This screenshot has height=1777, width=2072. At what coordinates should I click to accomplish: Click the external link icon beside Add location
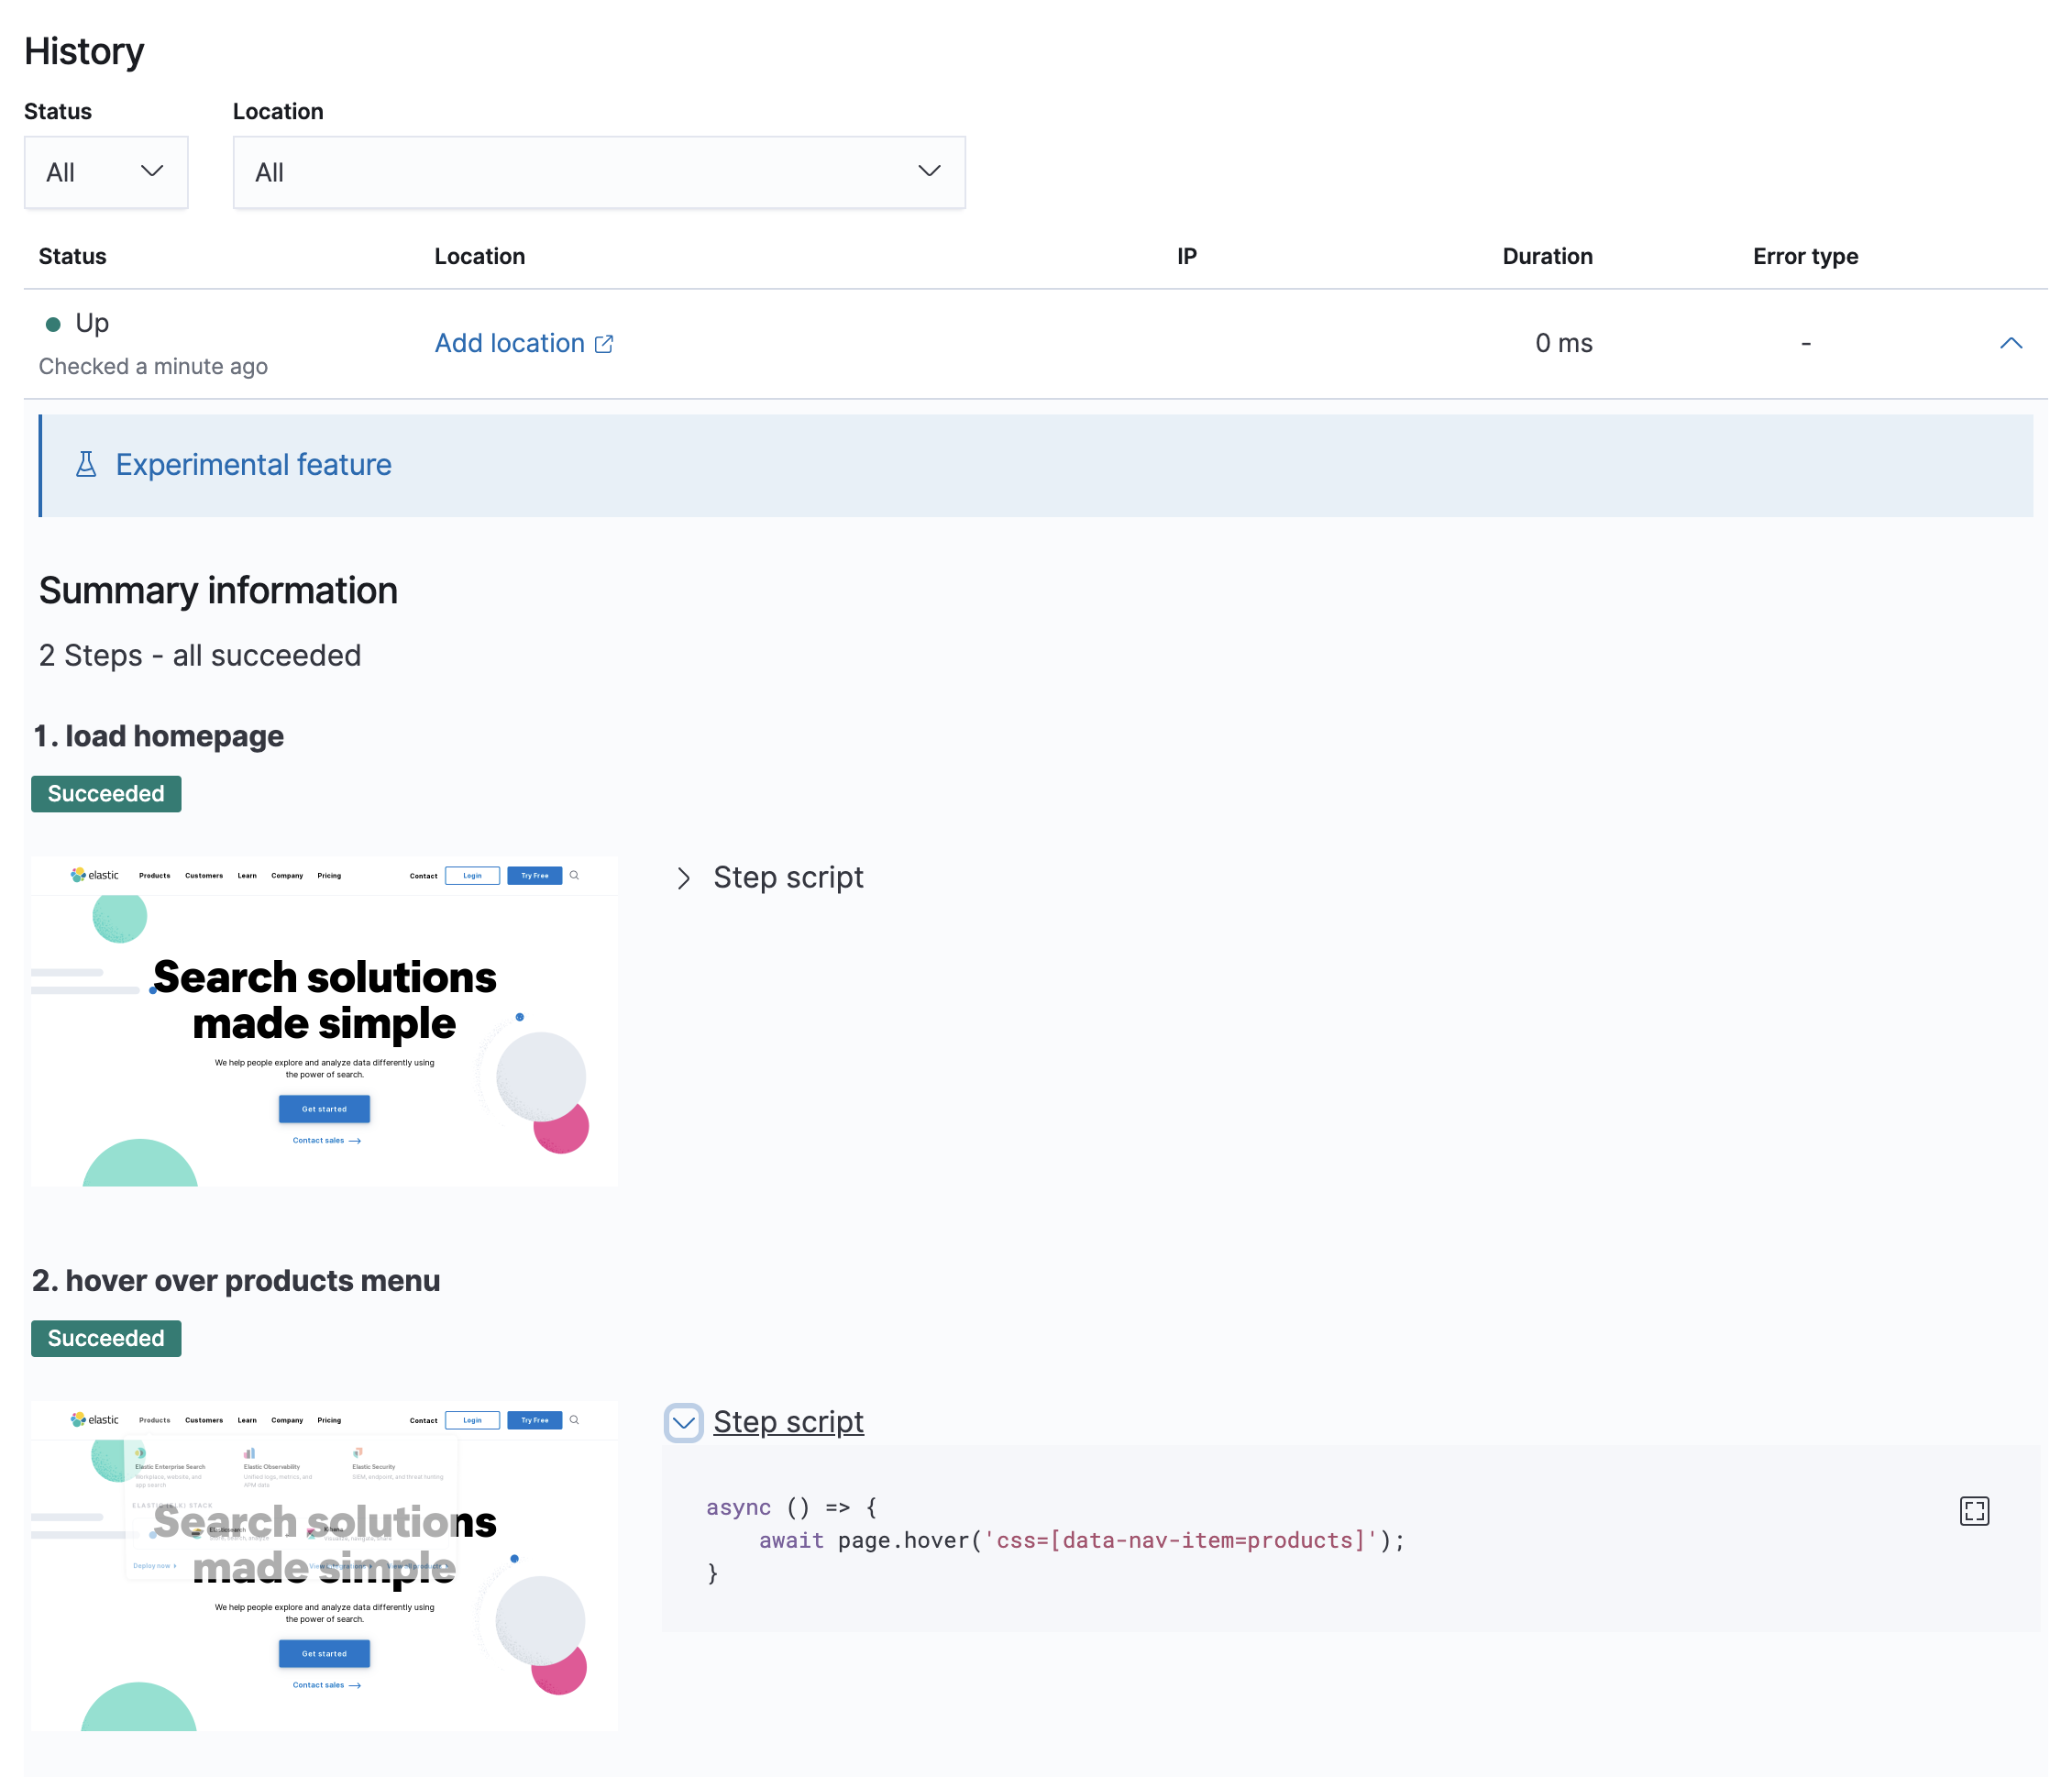click(605, 343)
